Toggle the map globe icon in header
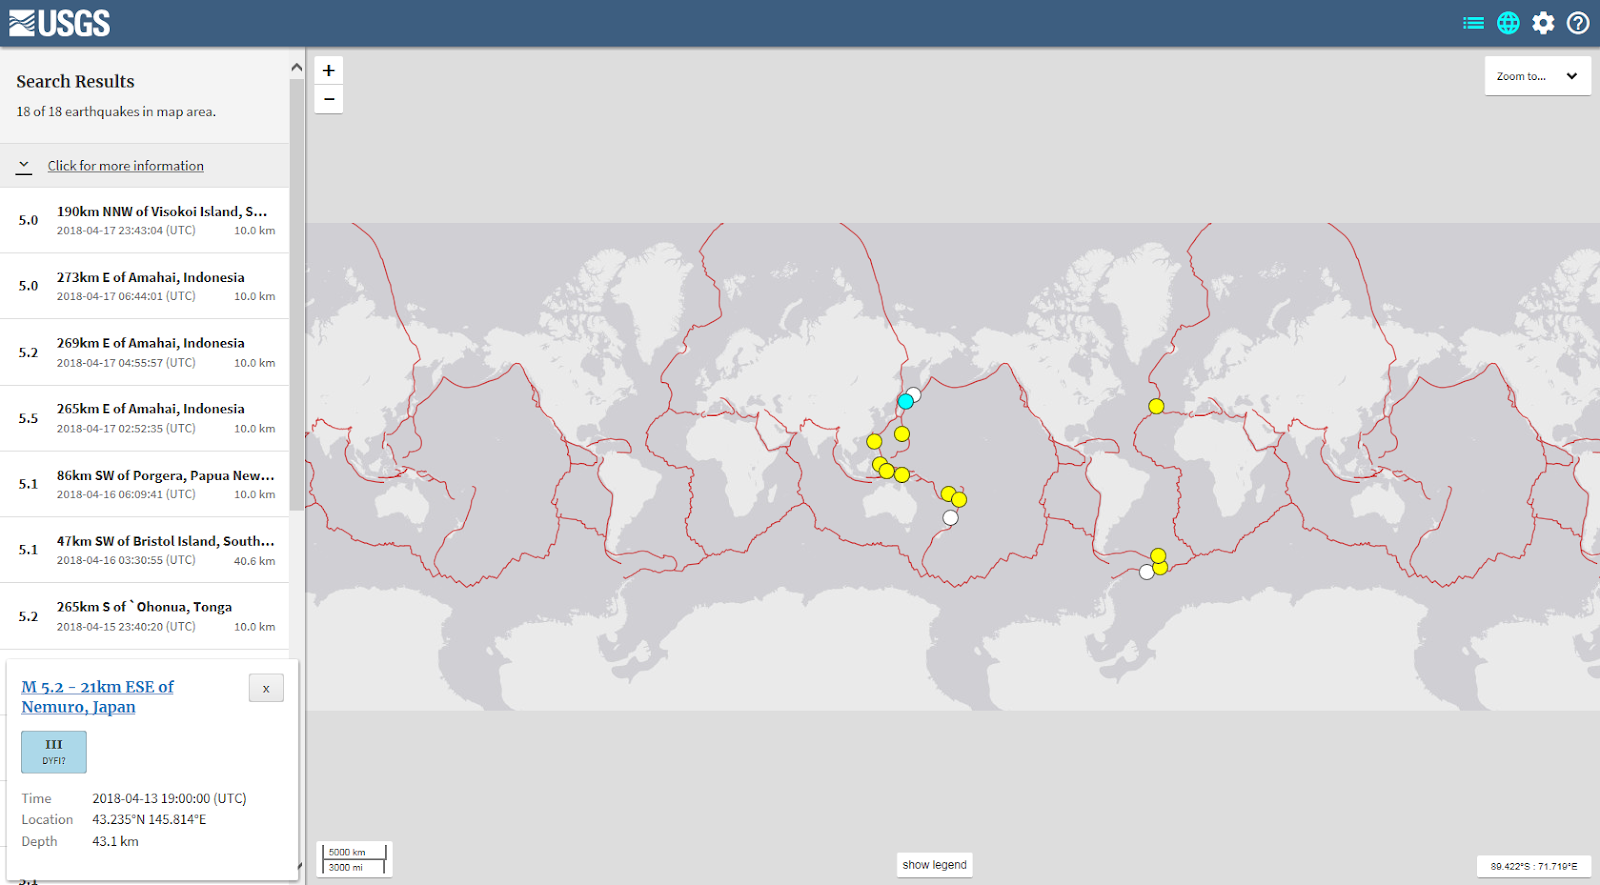The image size is (1600, 885). [1508, 23]
